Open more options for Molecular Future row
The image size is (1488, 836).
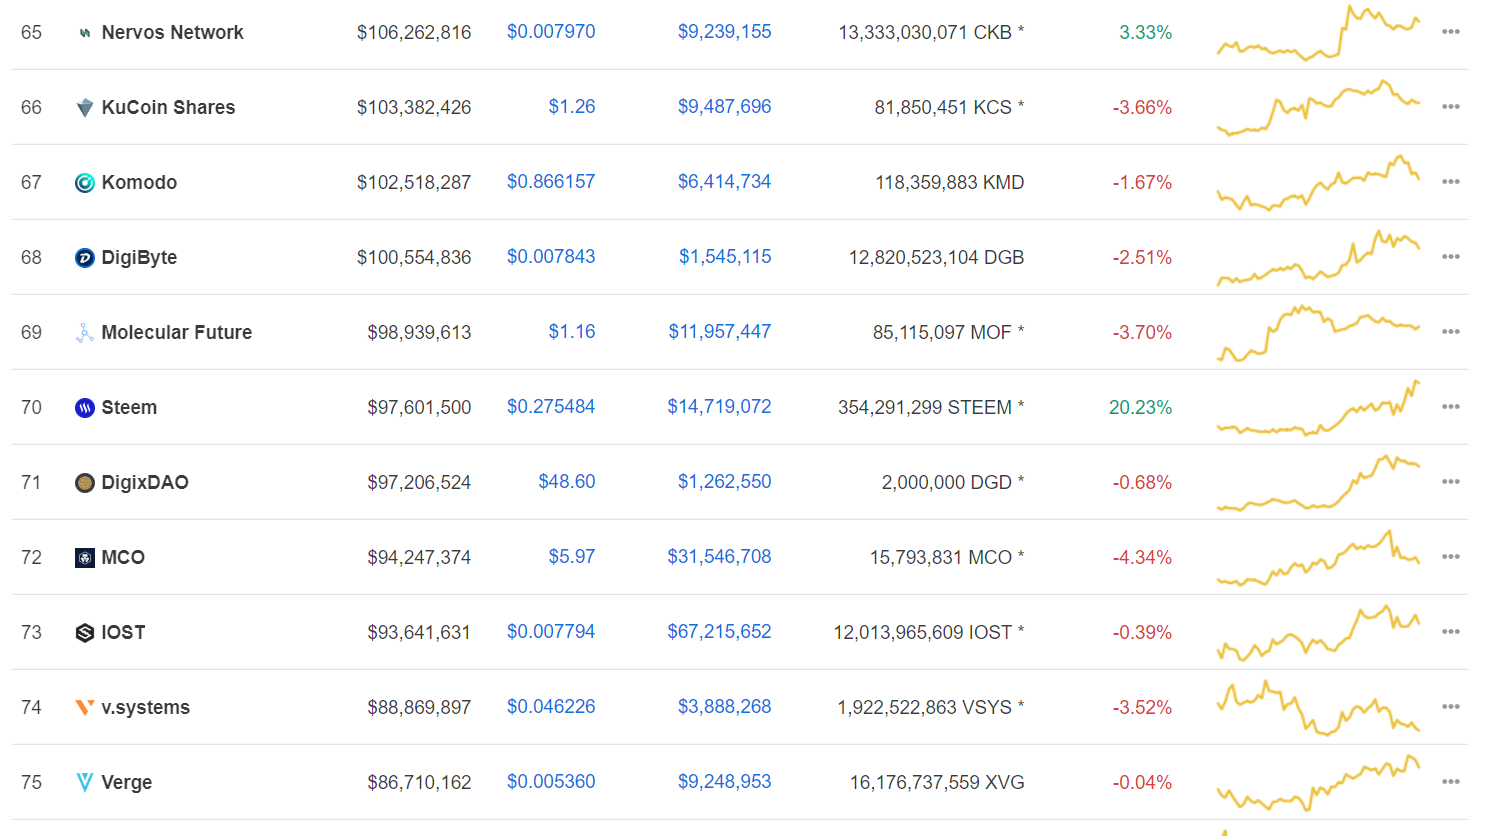pos(1451,332)
